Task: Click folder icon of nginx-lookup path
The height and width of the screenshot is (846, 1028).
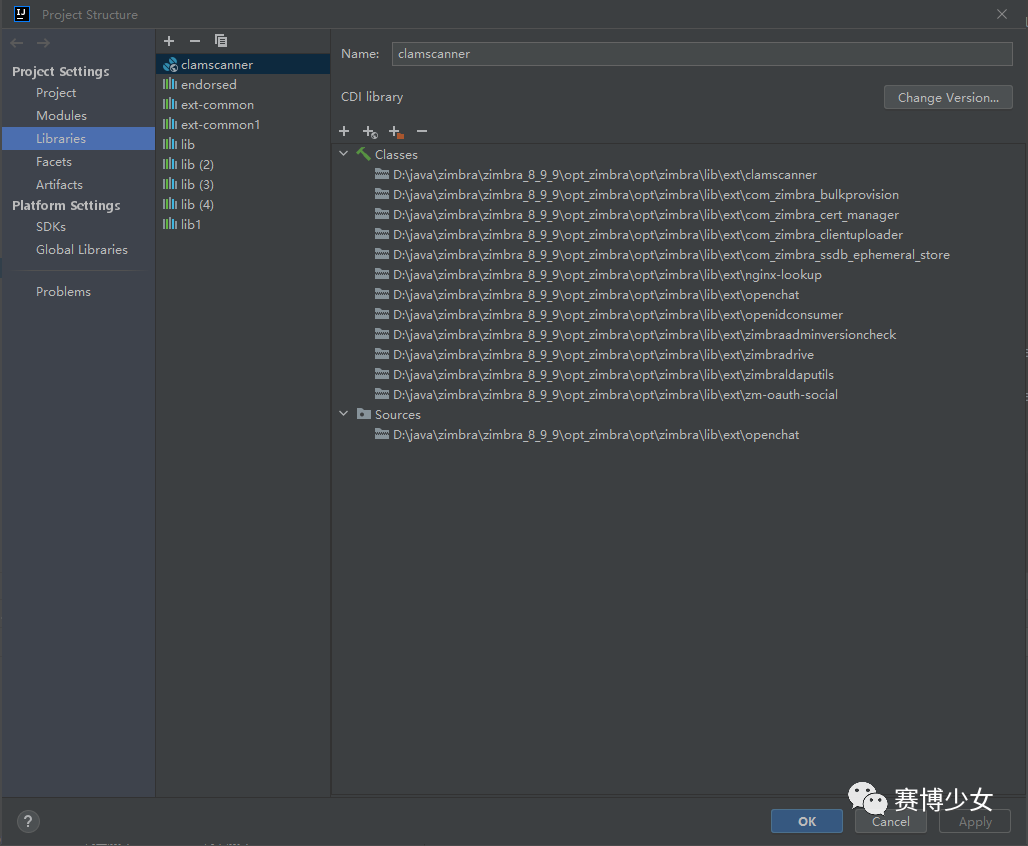Action: [382, 274]
